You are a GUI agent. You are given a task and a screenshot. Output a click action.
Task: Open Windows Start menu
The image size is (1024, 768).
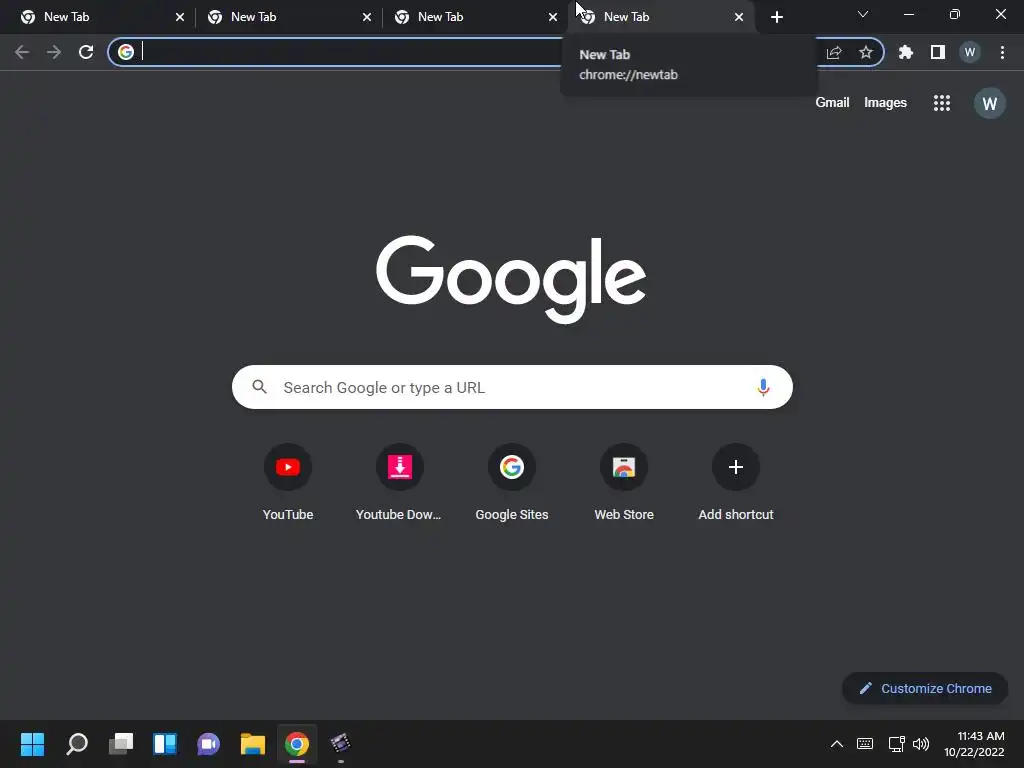pos(33,744)
